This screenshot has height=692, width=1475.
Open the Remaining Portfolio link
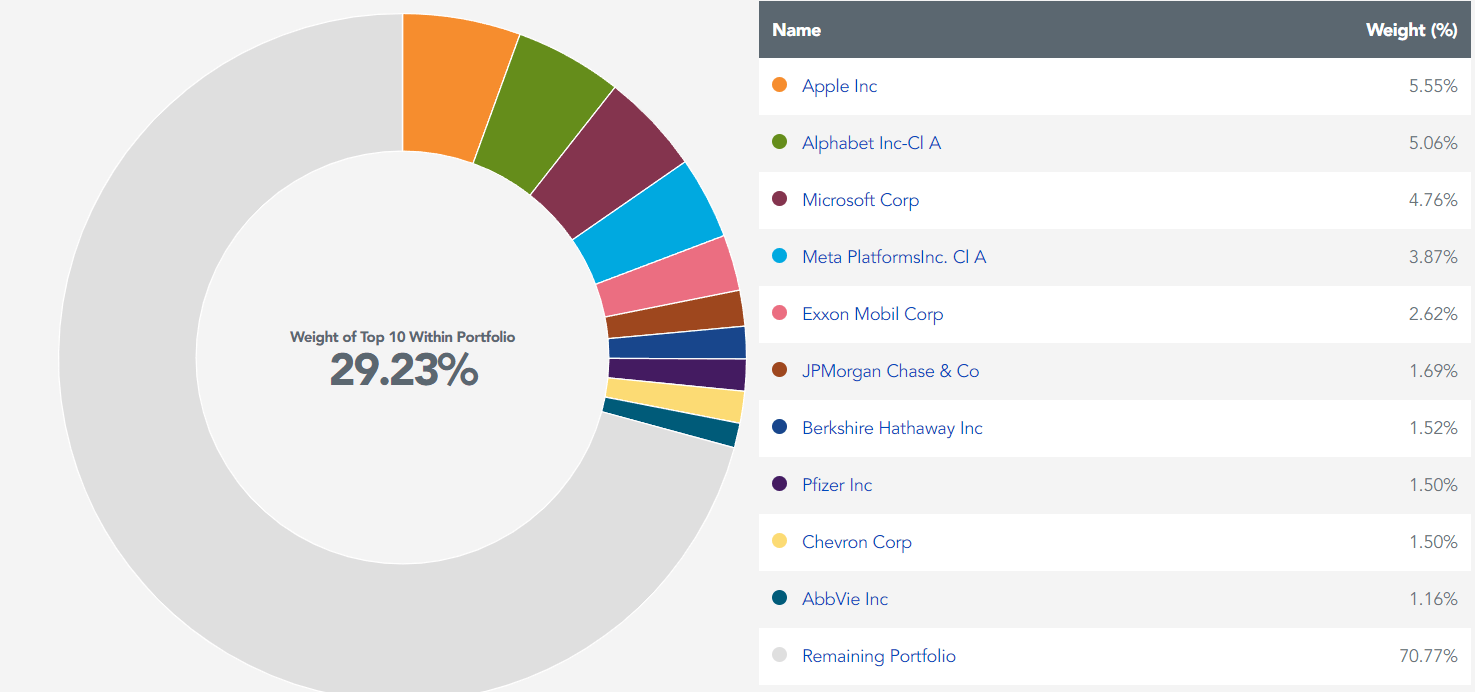coord(878,656)
